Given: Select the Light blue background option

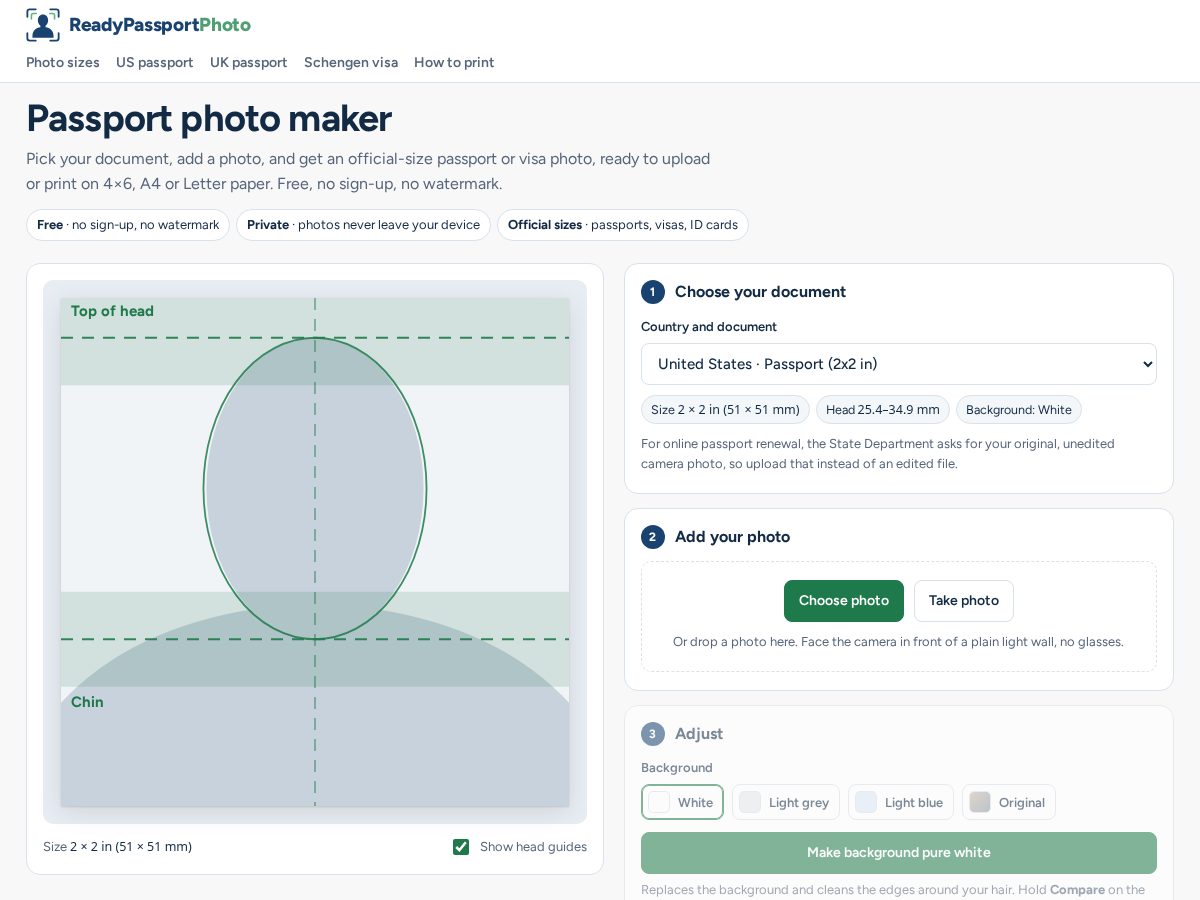Looking at the screenshot, I should [x=901, y=802].
